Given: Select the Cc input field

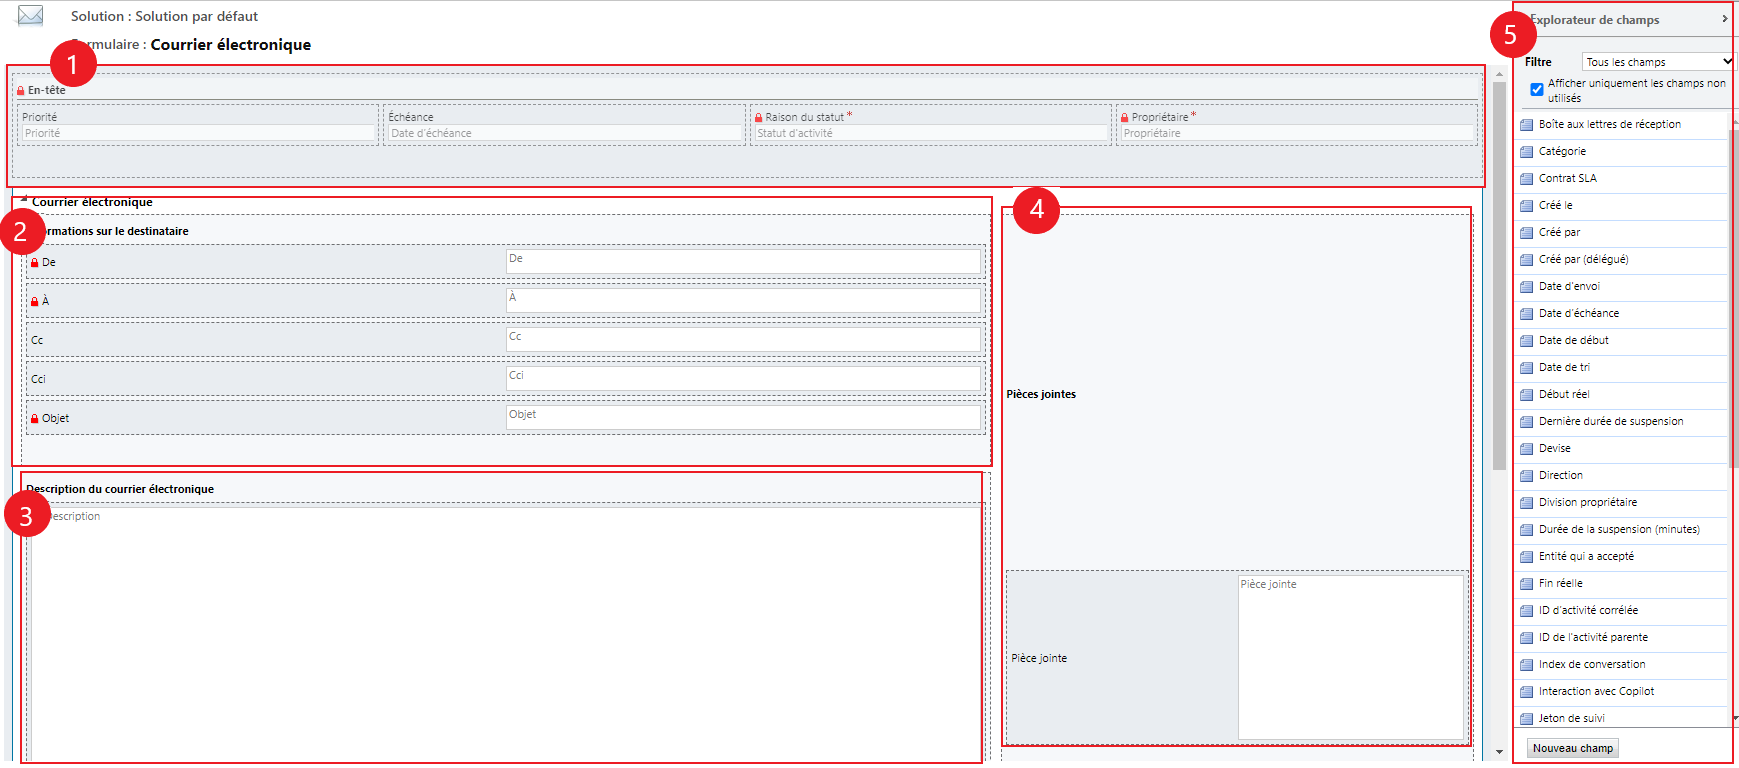Looking at the screenshot, I should pos(743,340).
